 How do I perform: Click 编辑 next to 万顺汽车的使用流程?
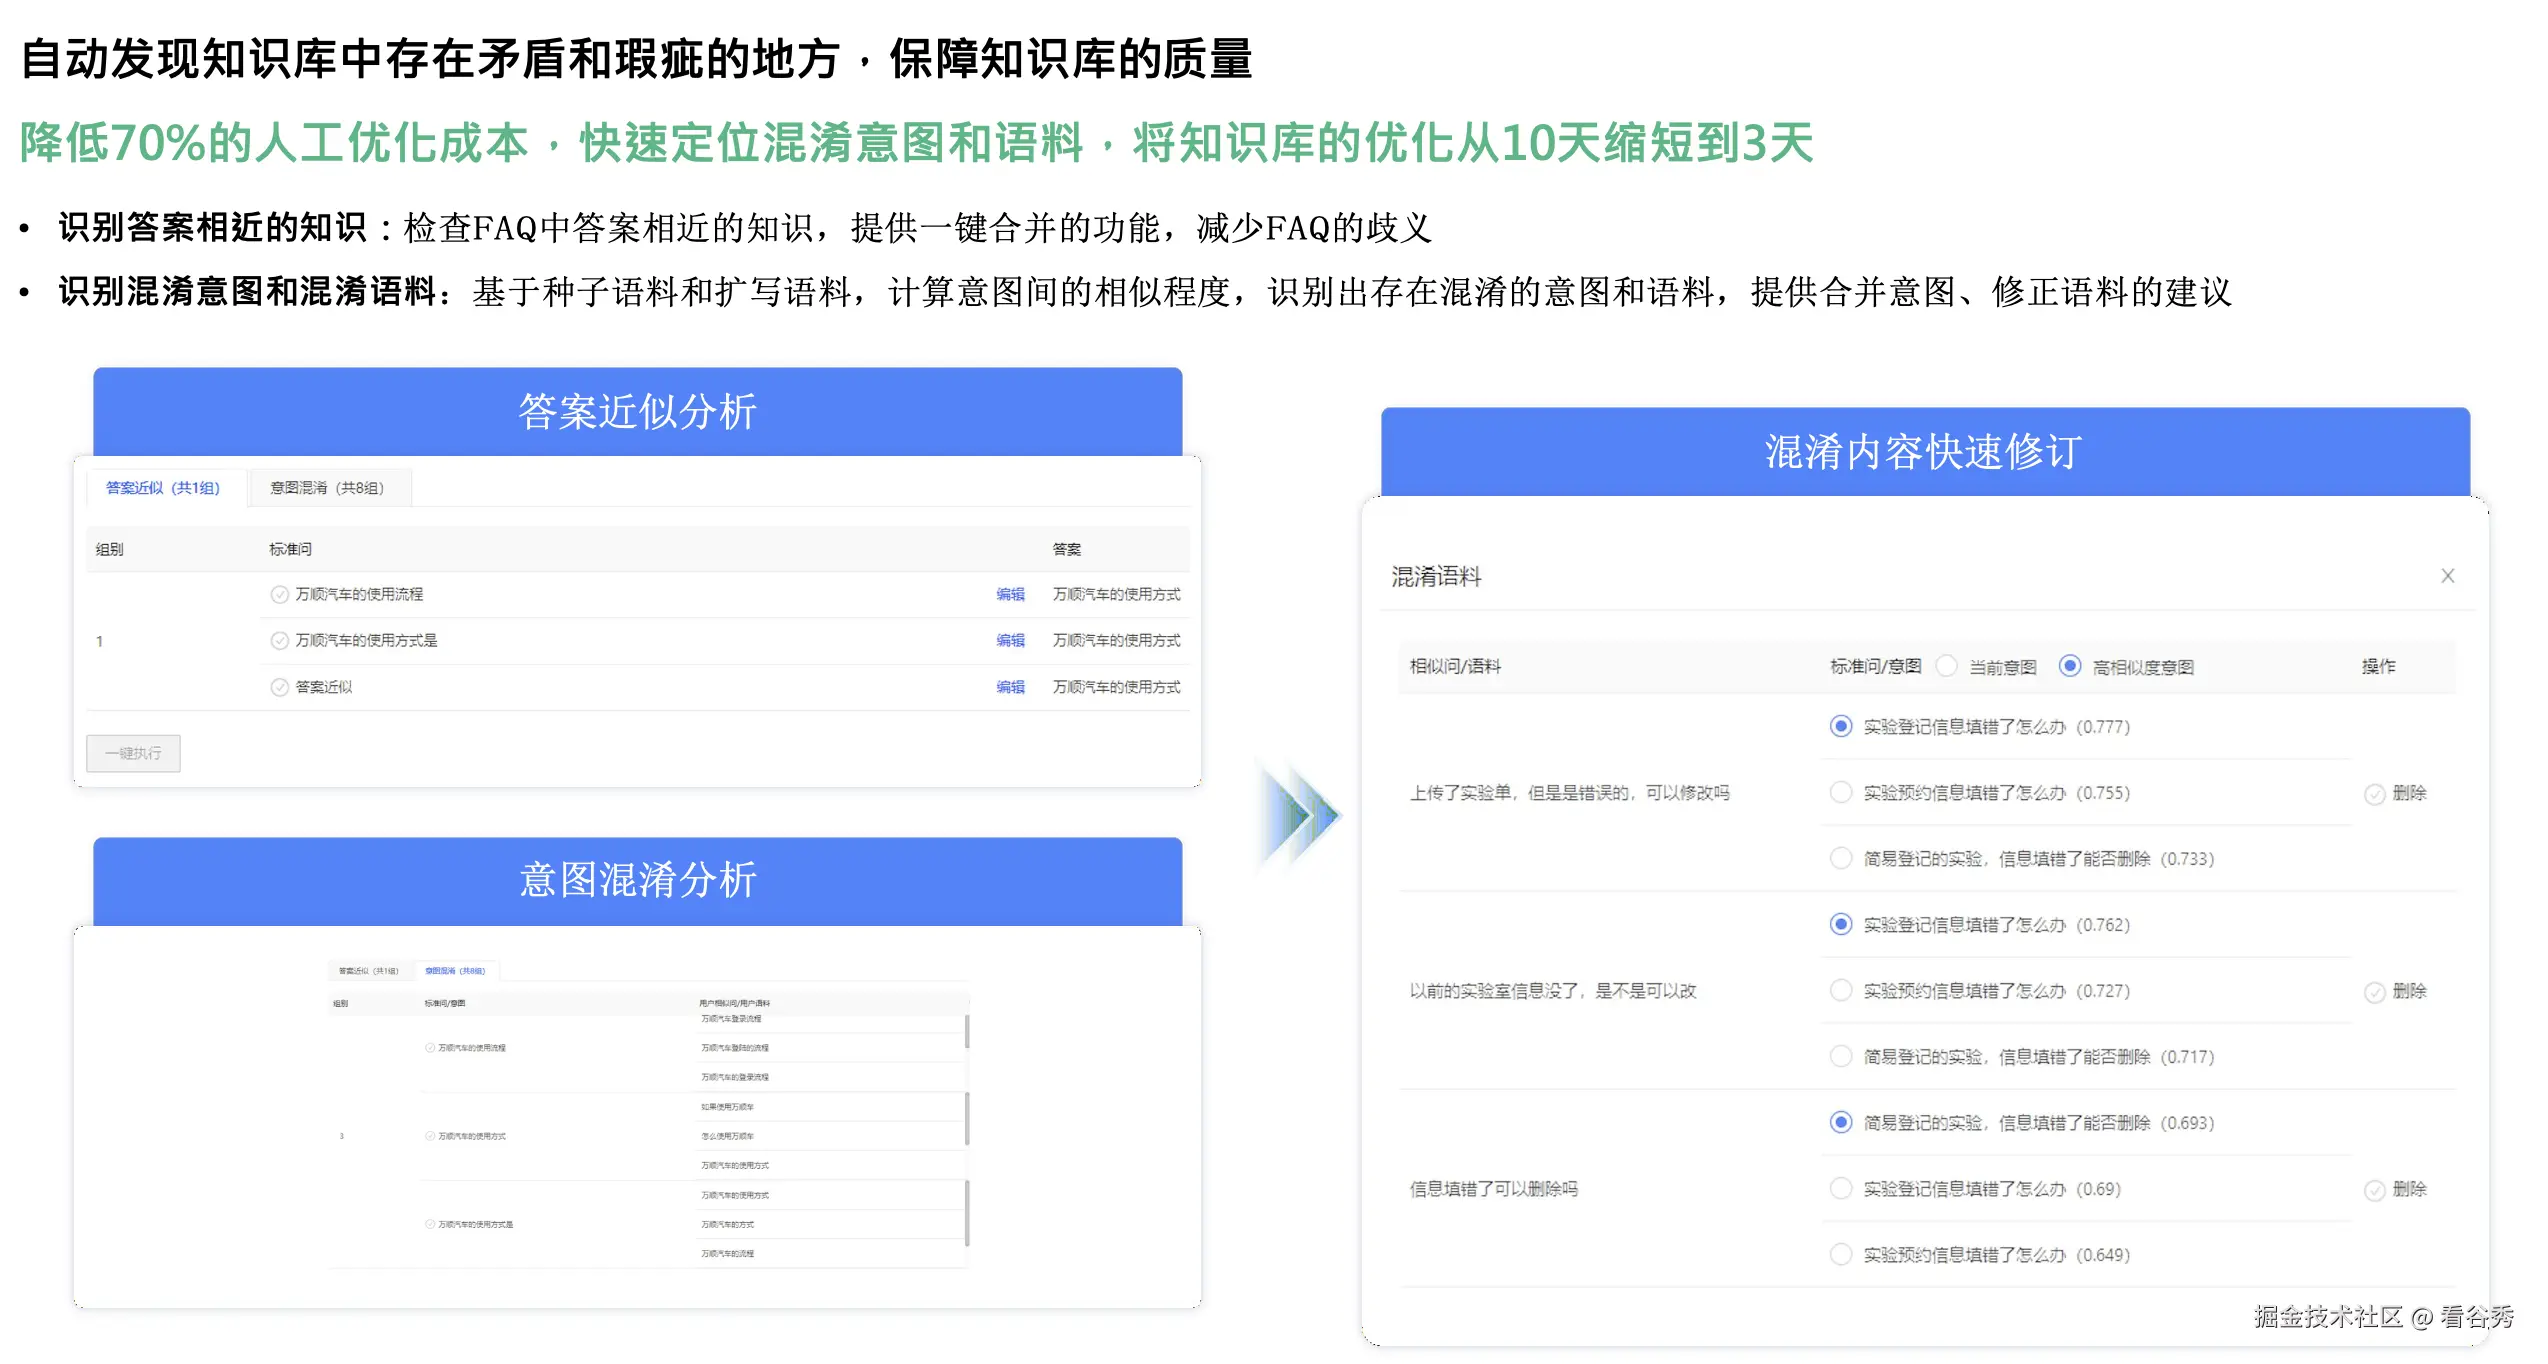(1008, 593)
